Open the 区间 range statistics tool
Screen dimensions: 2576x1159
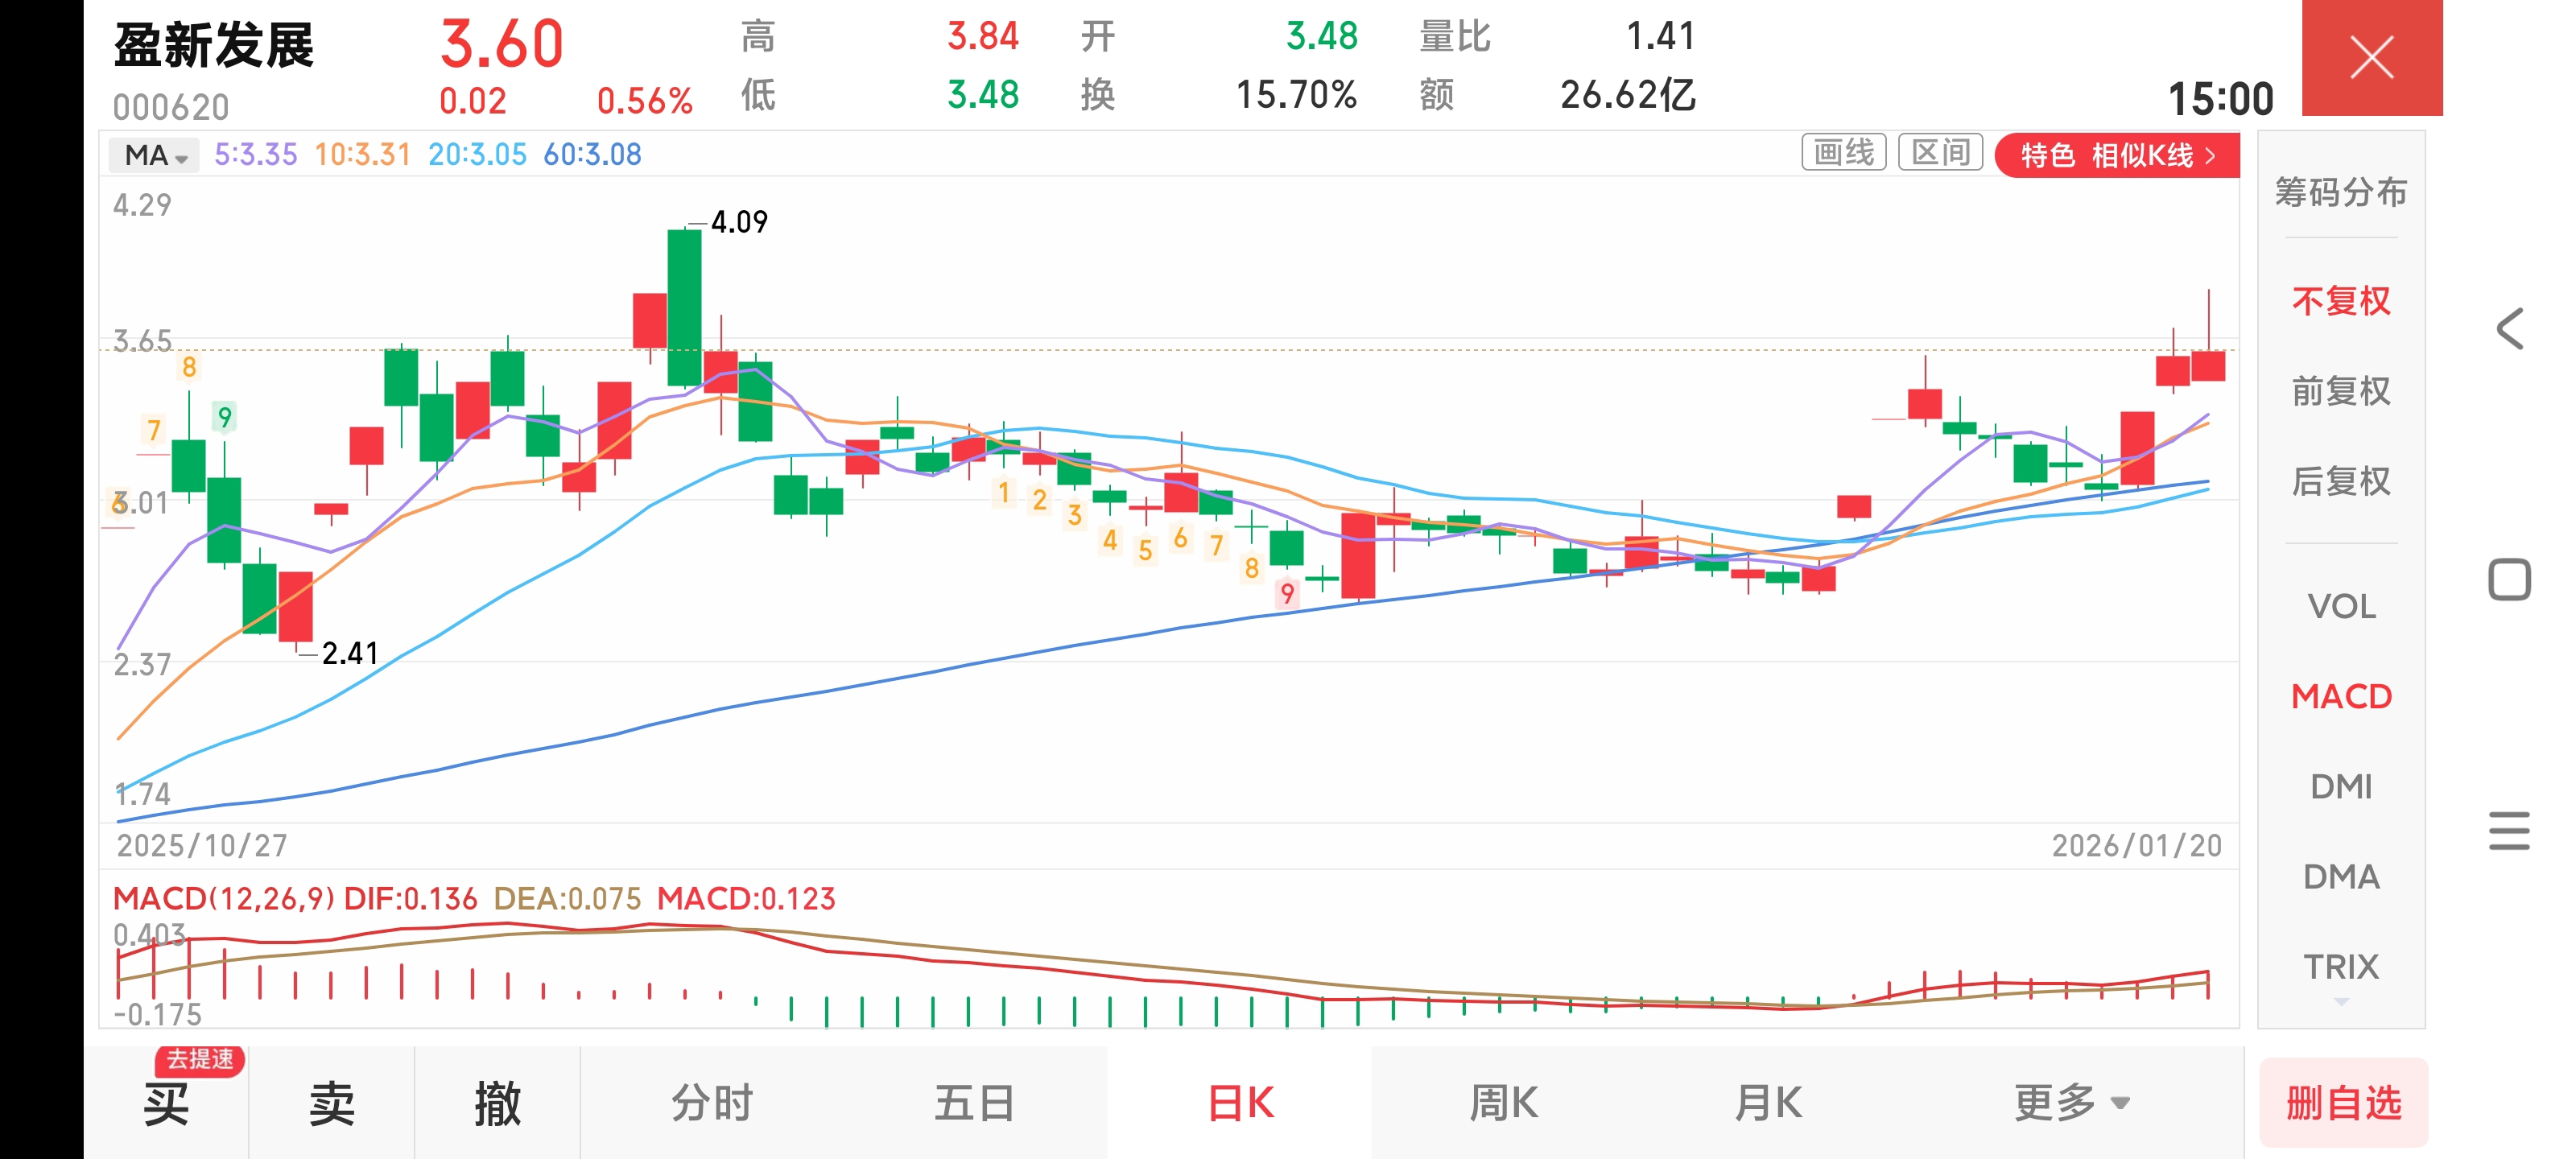click(1940, 153)
